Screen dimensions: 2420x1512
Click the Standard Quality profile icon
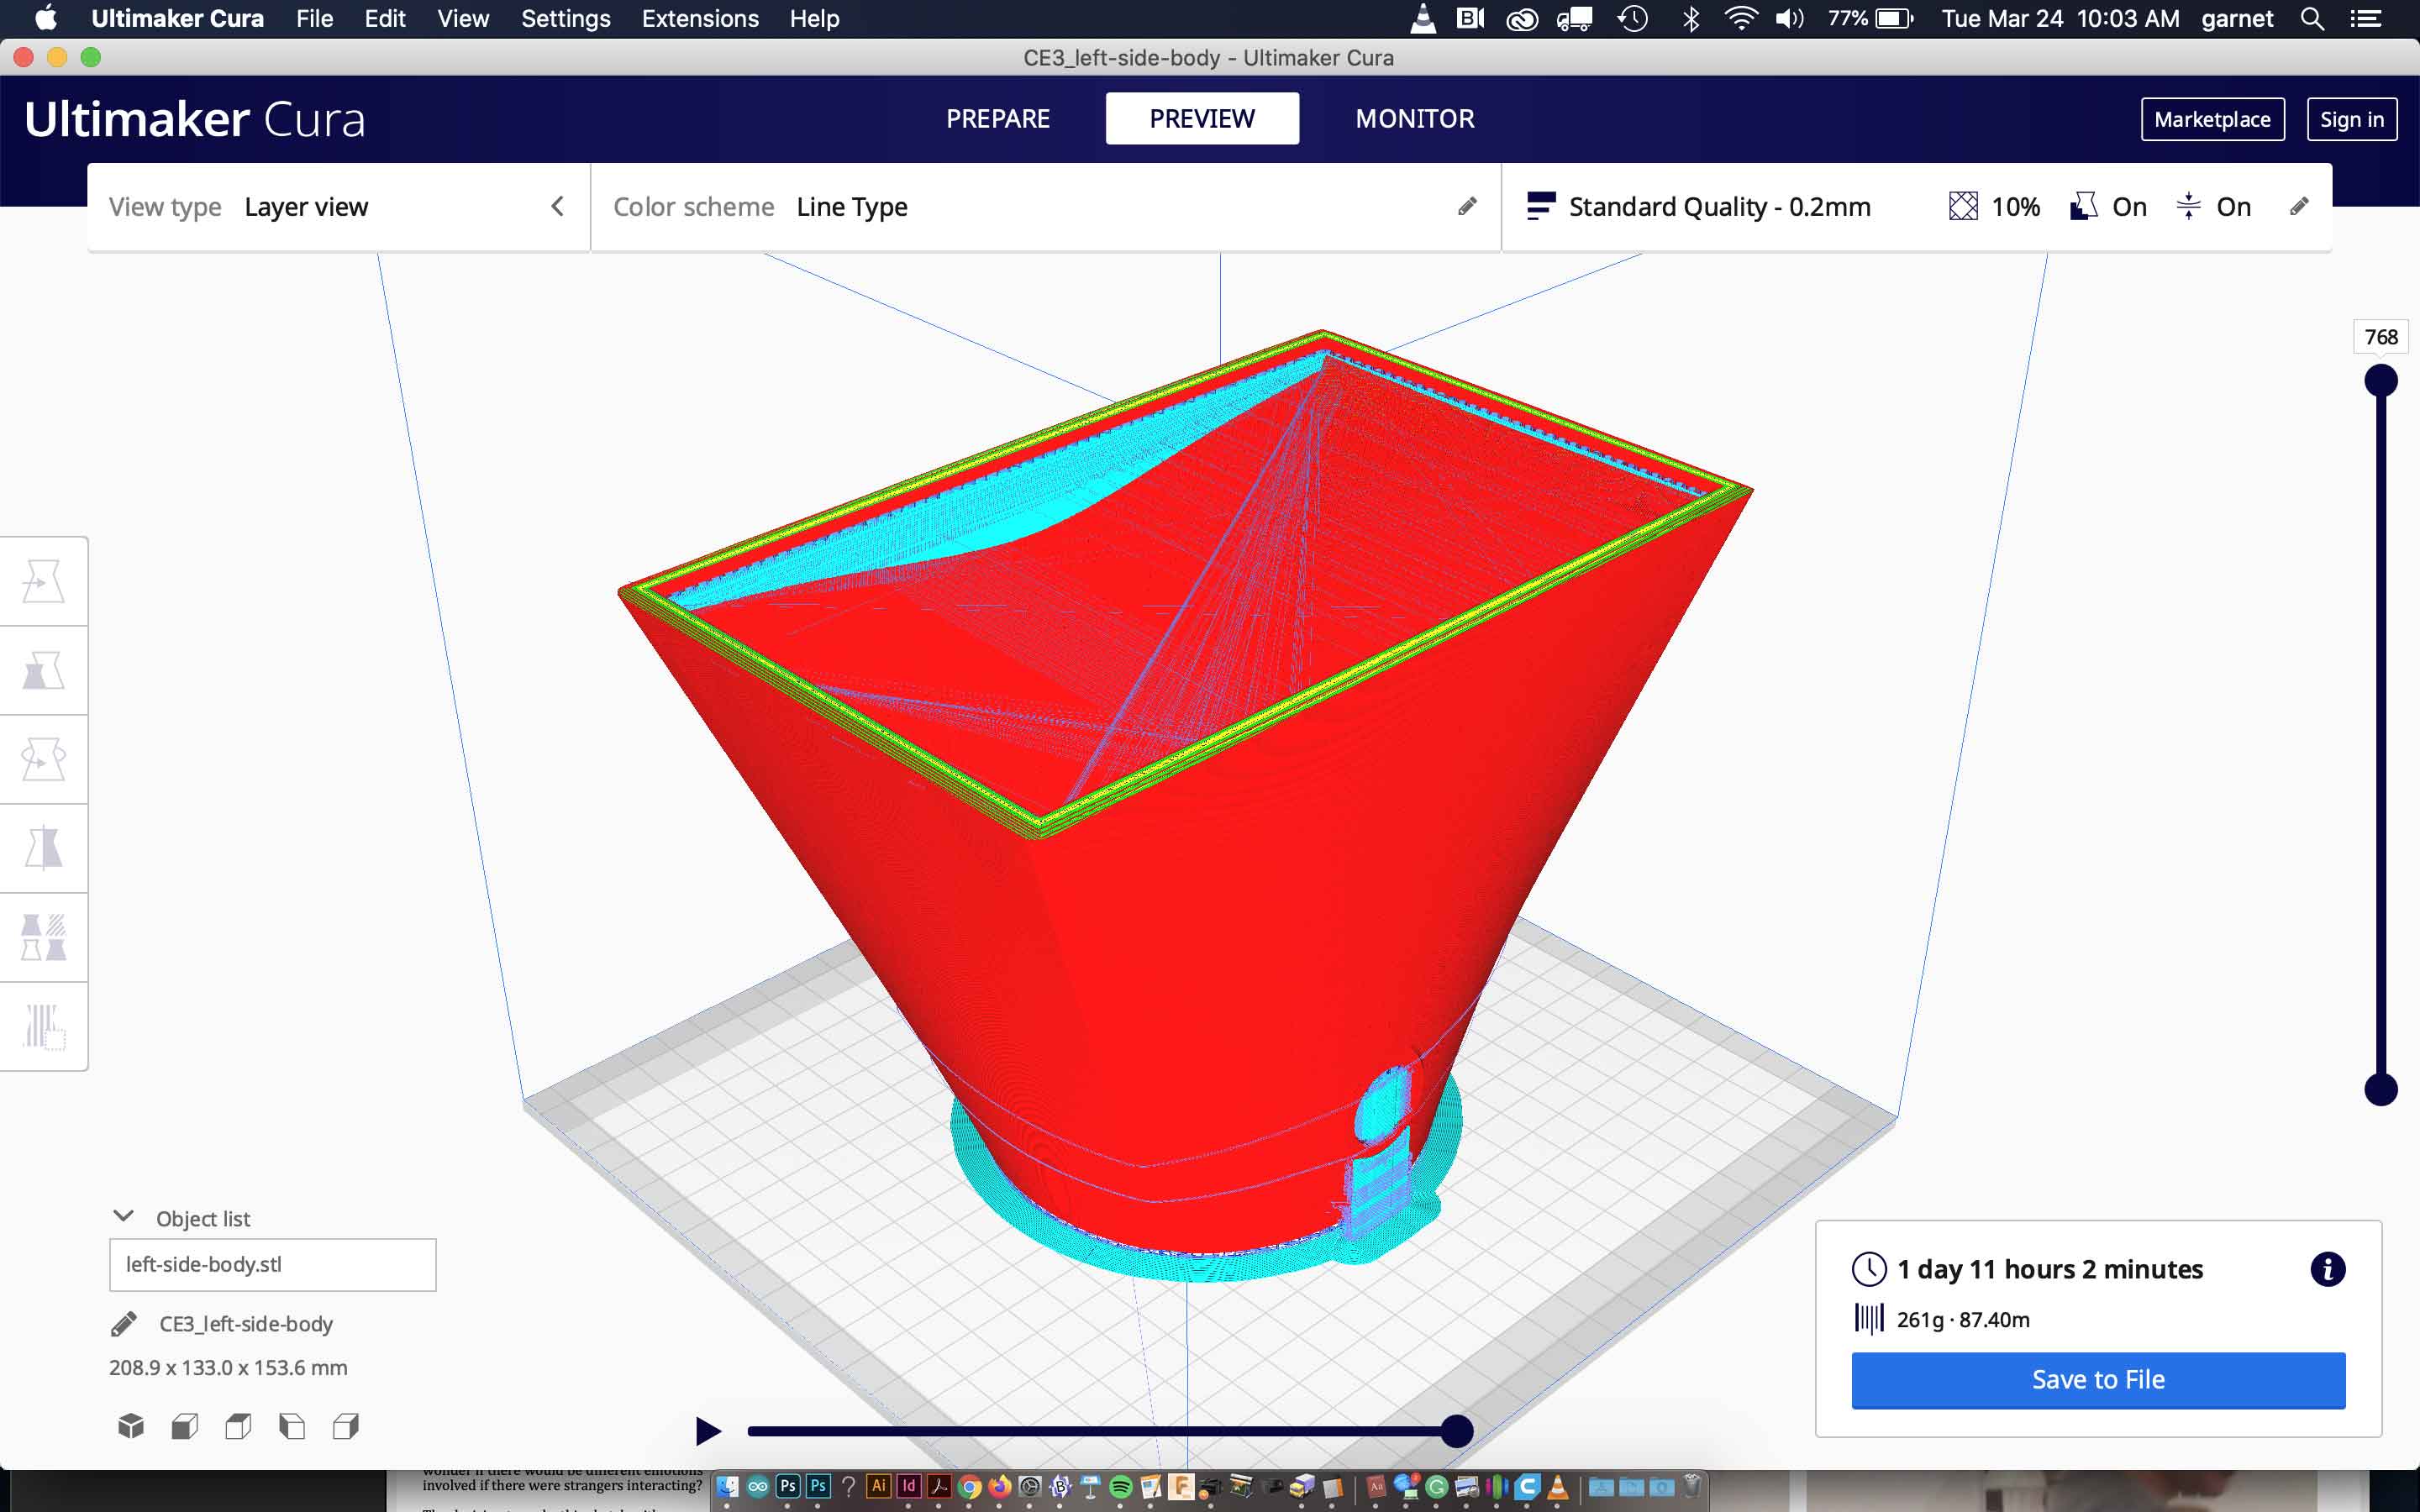tap(1541, 206)
